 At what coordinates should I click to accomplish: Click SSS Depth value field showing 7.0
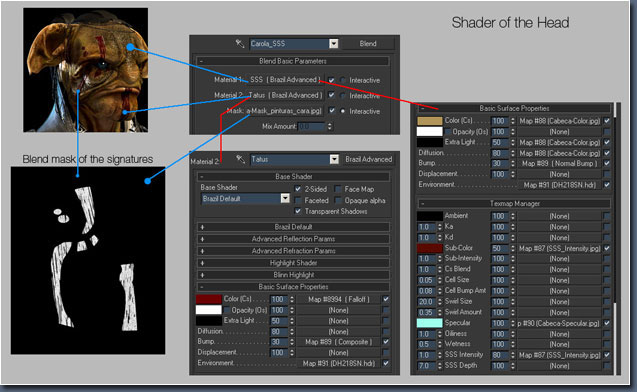[x=426, y=366]
